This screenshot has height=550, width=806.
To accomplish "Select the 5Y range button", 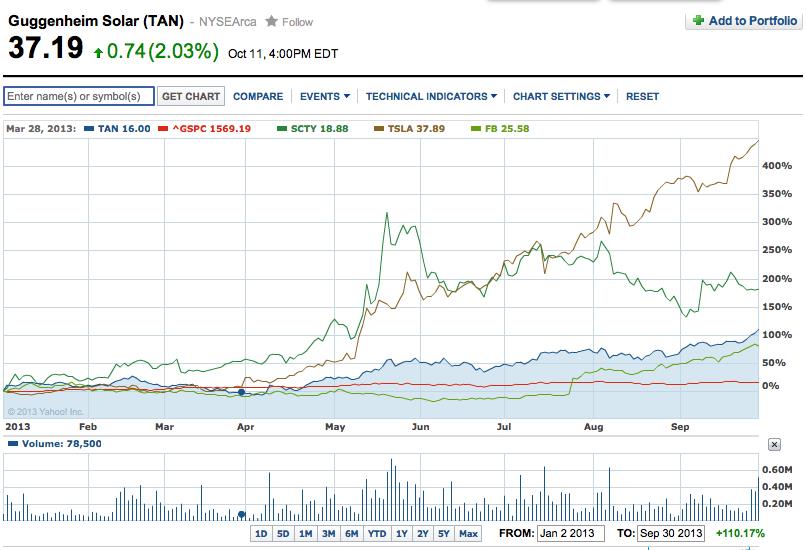I will tap(444, 534).
